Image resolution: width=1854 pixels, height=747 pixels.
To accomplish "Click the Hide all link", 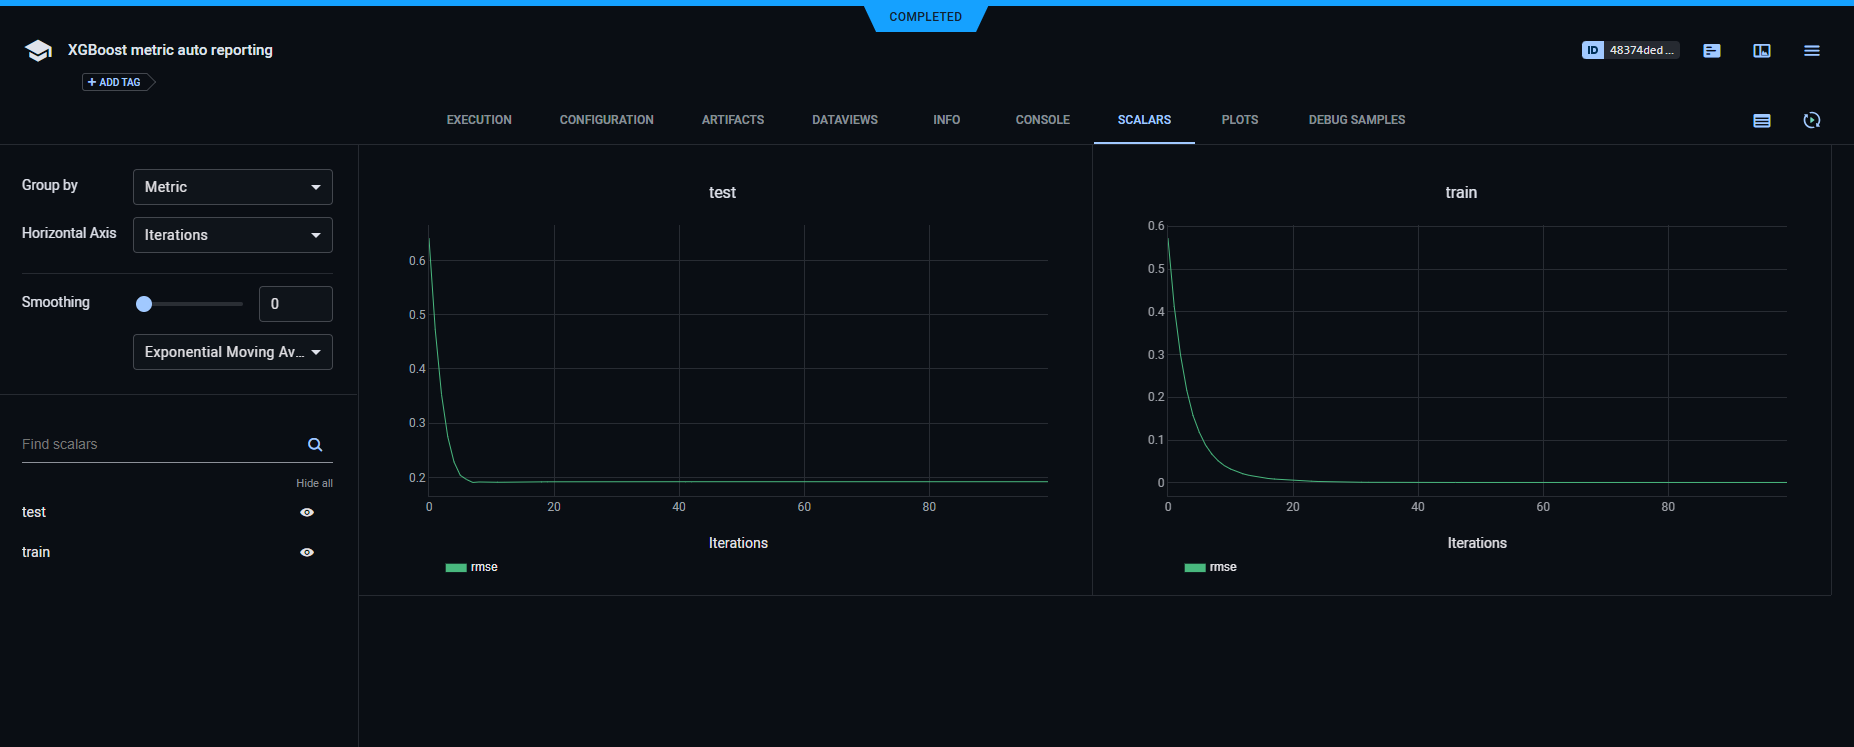I will tap(314, 483).
